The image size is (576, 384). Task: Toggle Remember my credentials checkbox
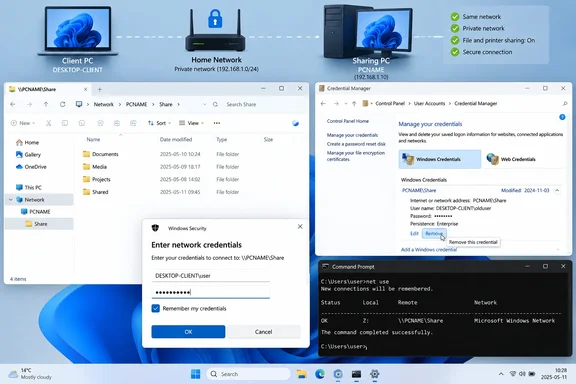[156, 308]
